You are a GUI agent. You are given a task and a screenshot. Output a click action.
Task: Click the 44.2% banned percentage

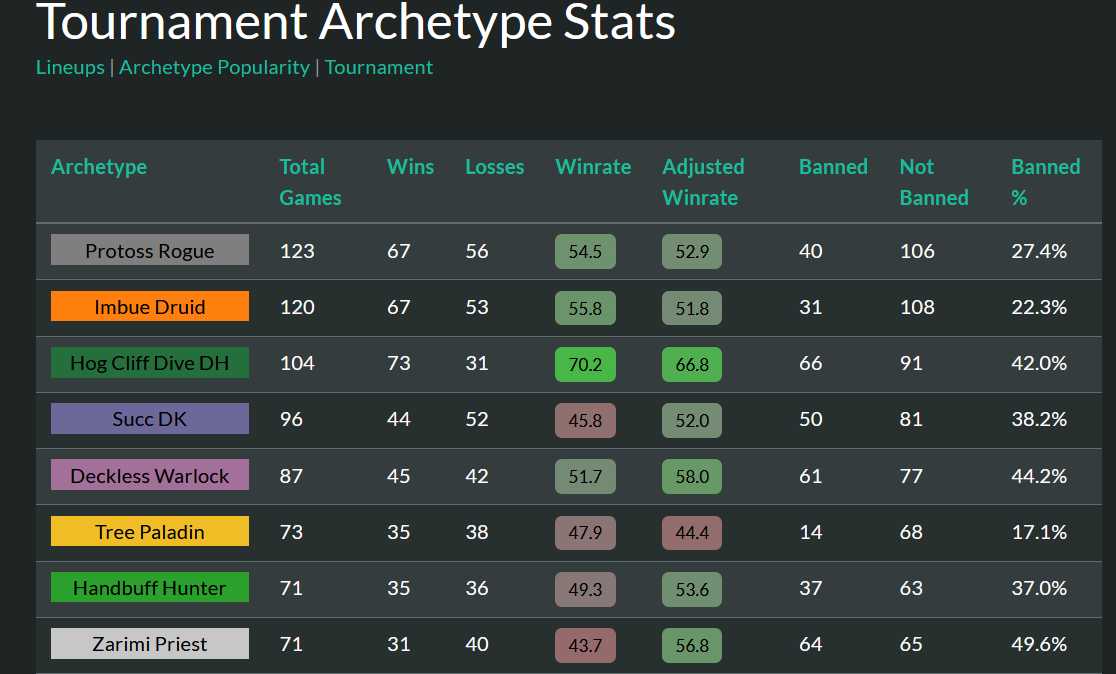point(1039,475)
